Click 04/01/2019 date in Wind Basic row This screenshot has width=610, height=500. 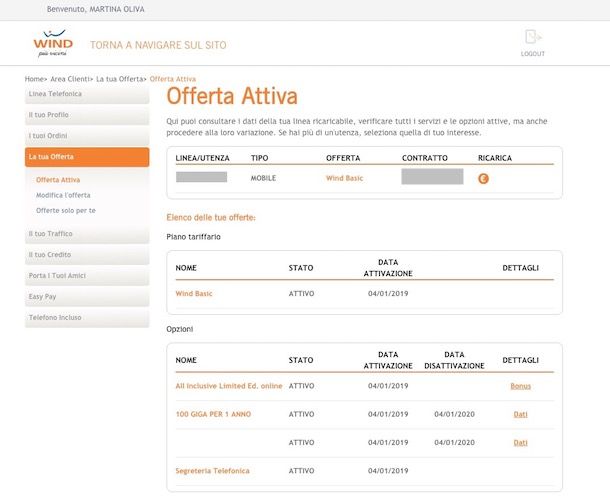(388, 293)
